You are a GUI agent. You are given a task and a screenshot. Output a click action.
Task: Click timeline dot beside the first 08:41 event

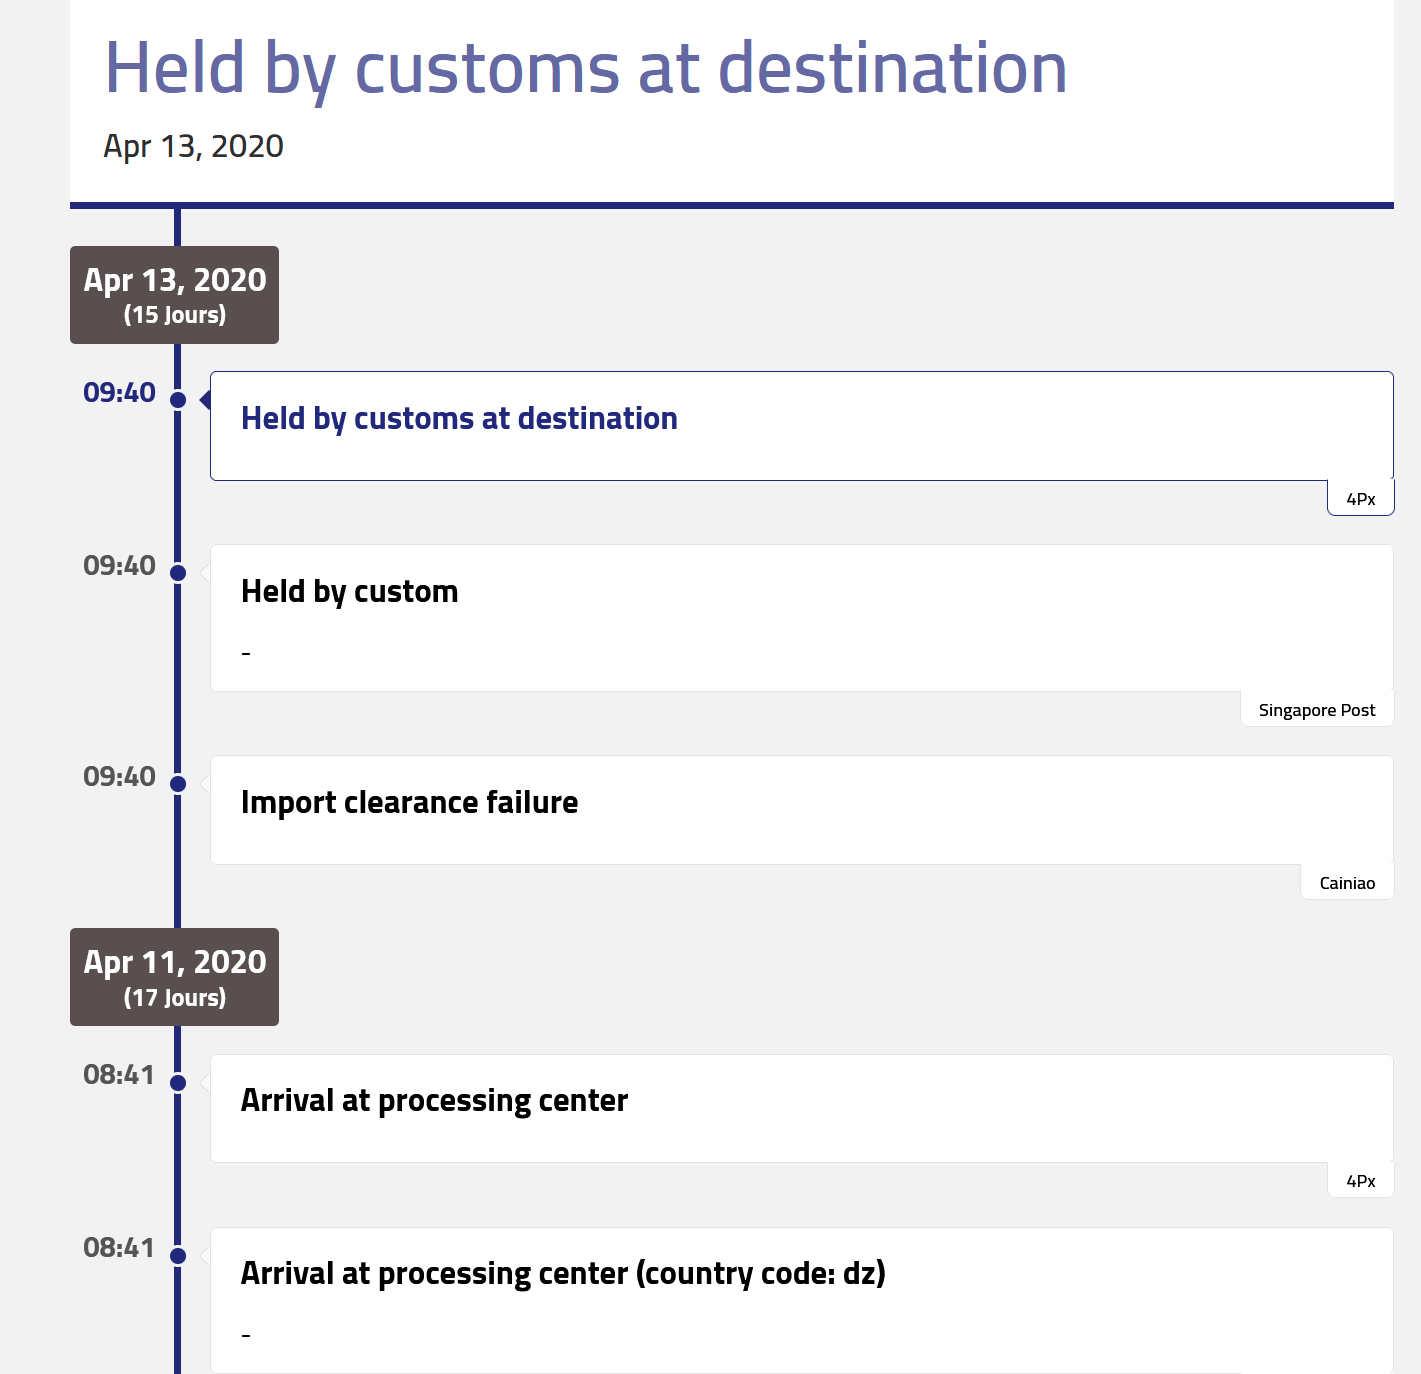(178, 1083)
